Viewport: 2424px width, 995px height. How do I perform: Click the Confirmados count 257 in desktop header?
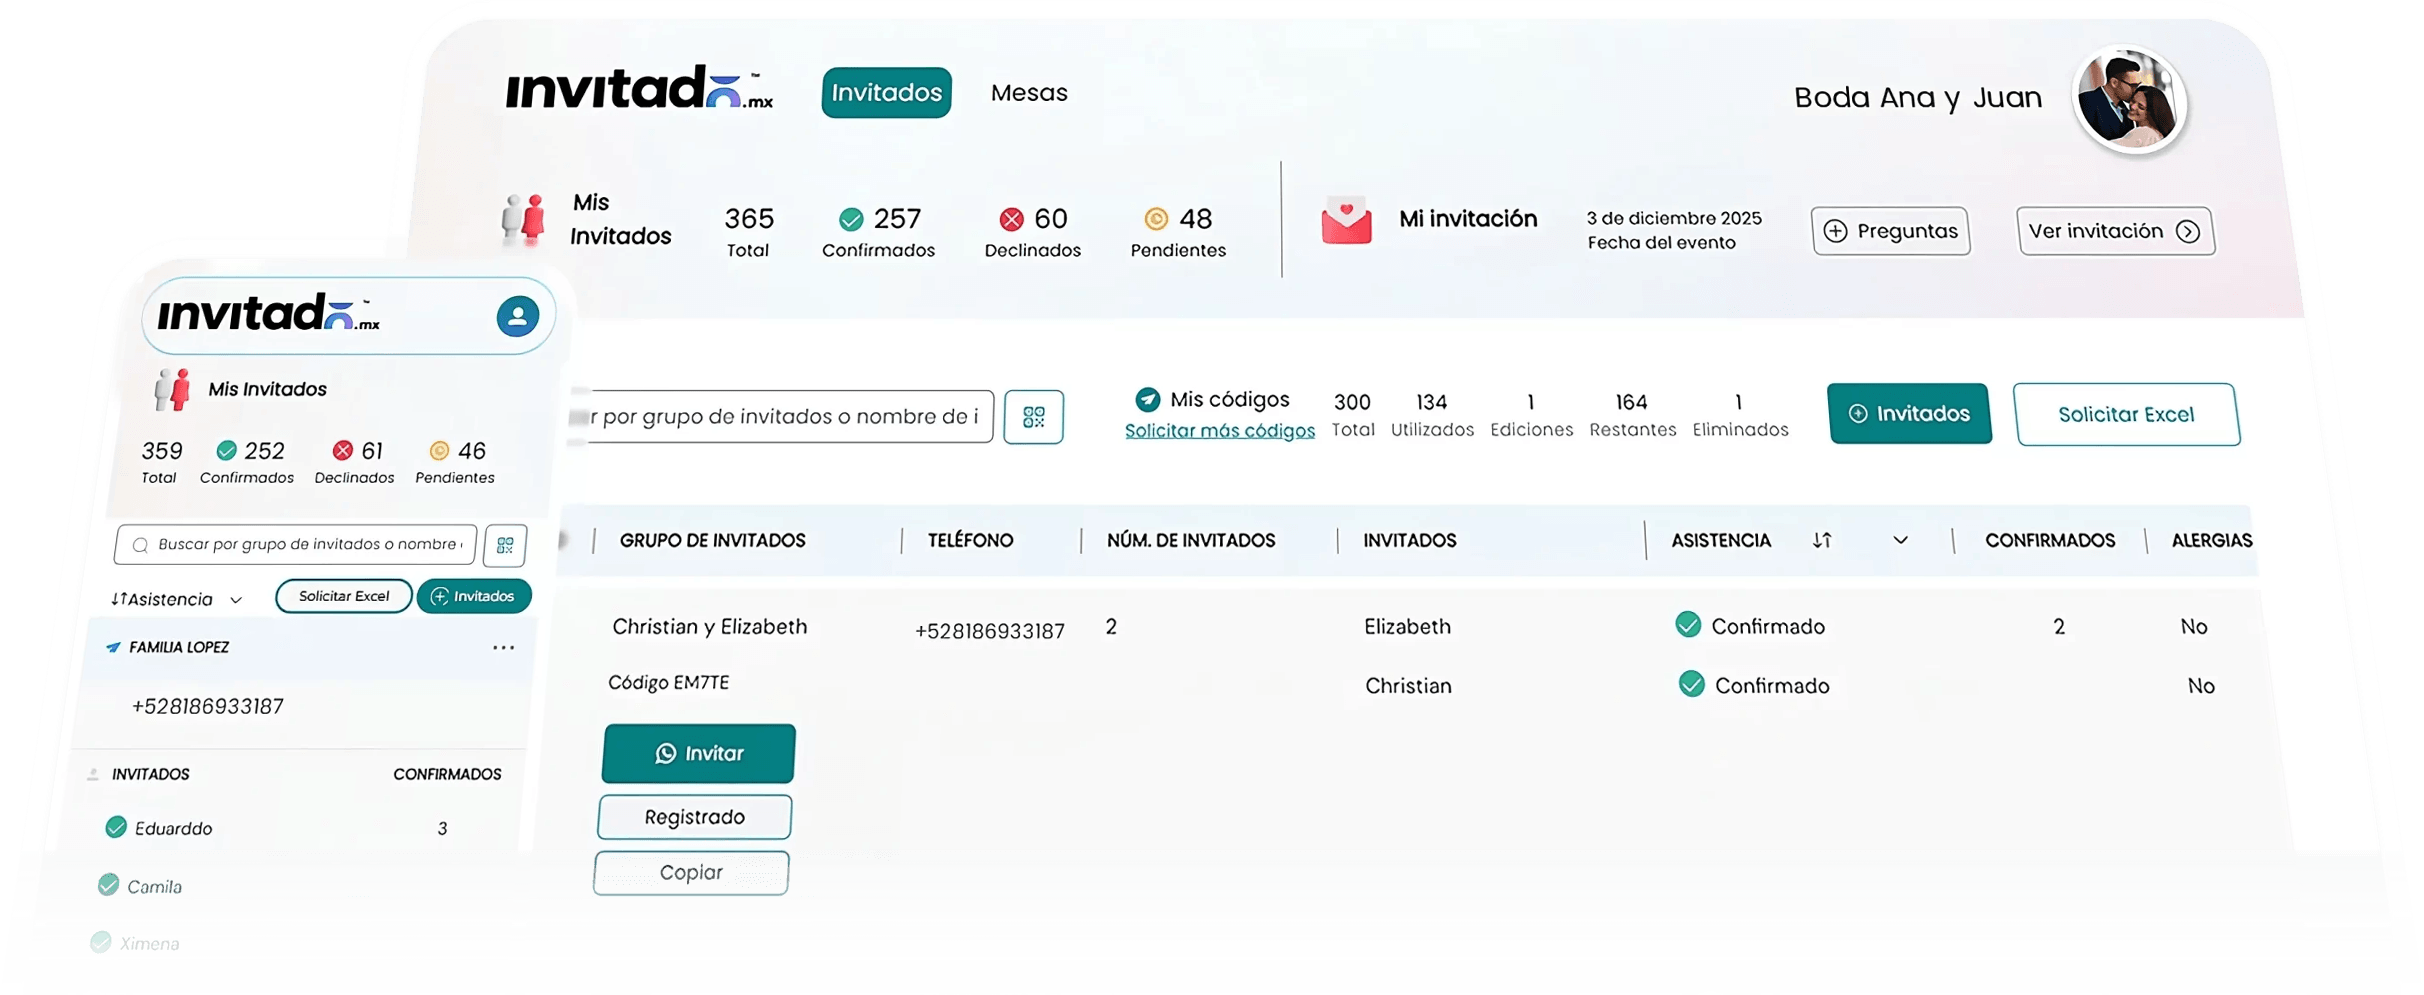897,218
